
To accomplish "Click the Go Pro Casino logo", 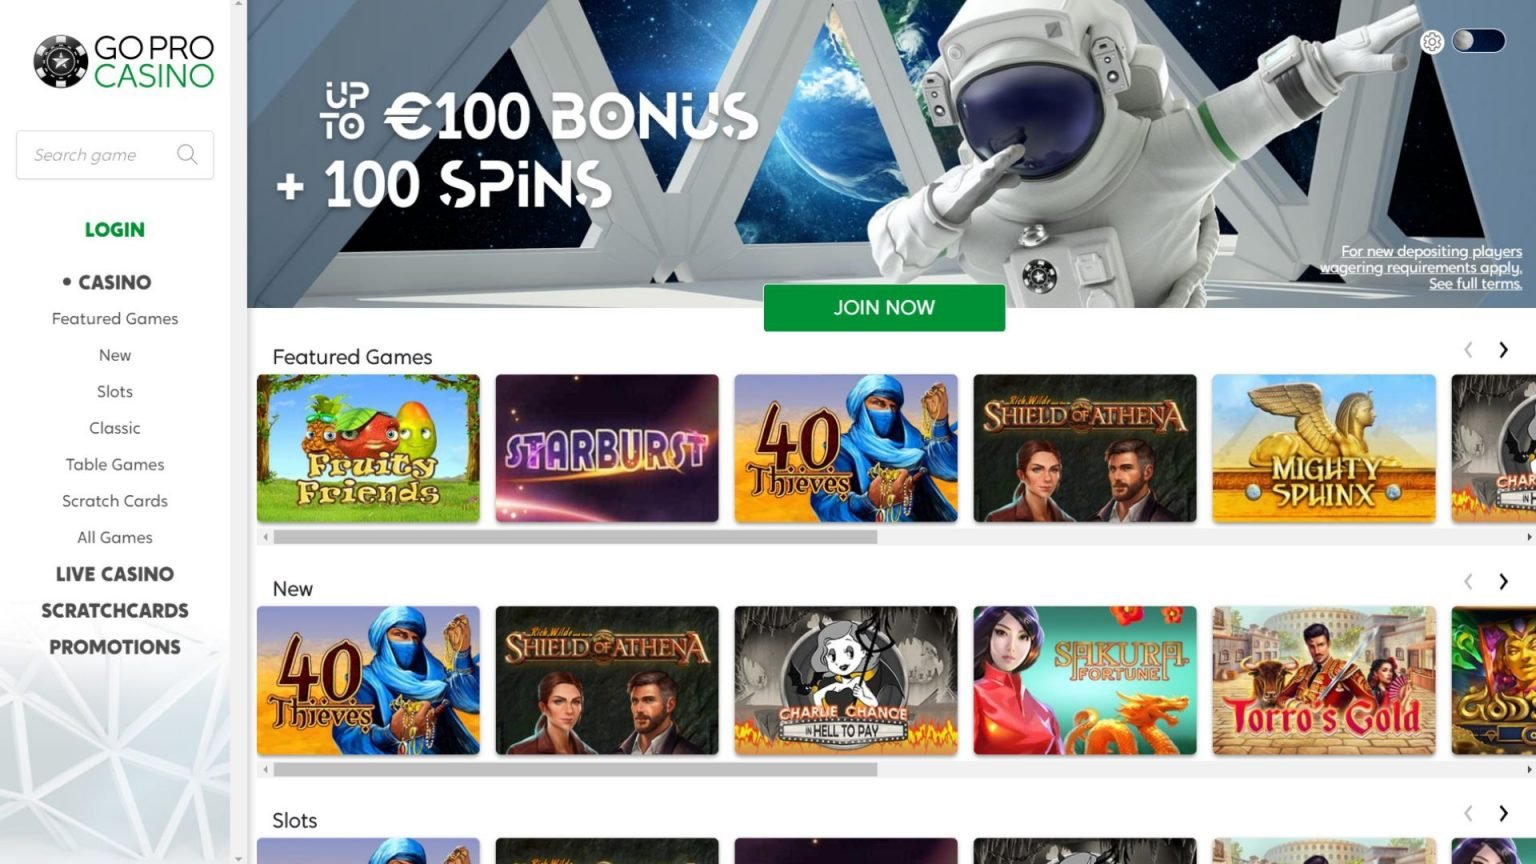I will click(123, 61).
